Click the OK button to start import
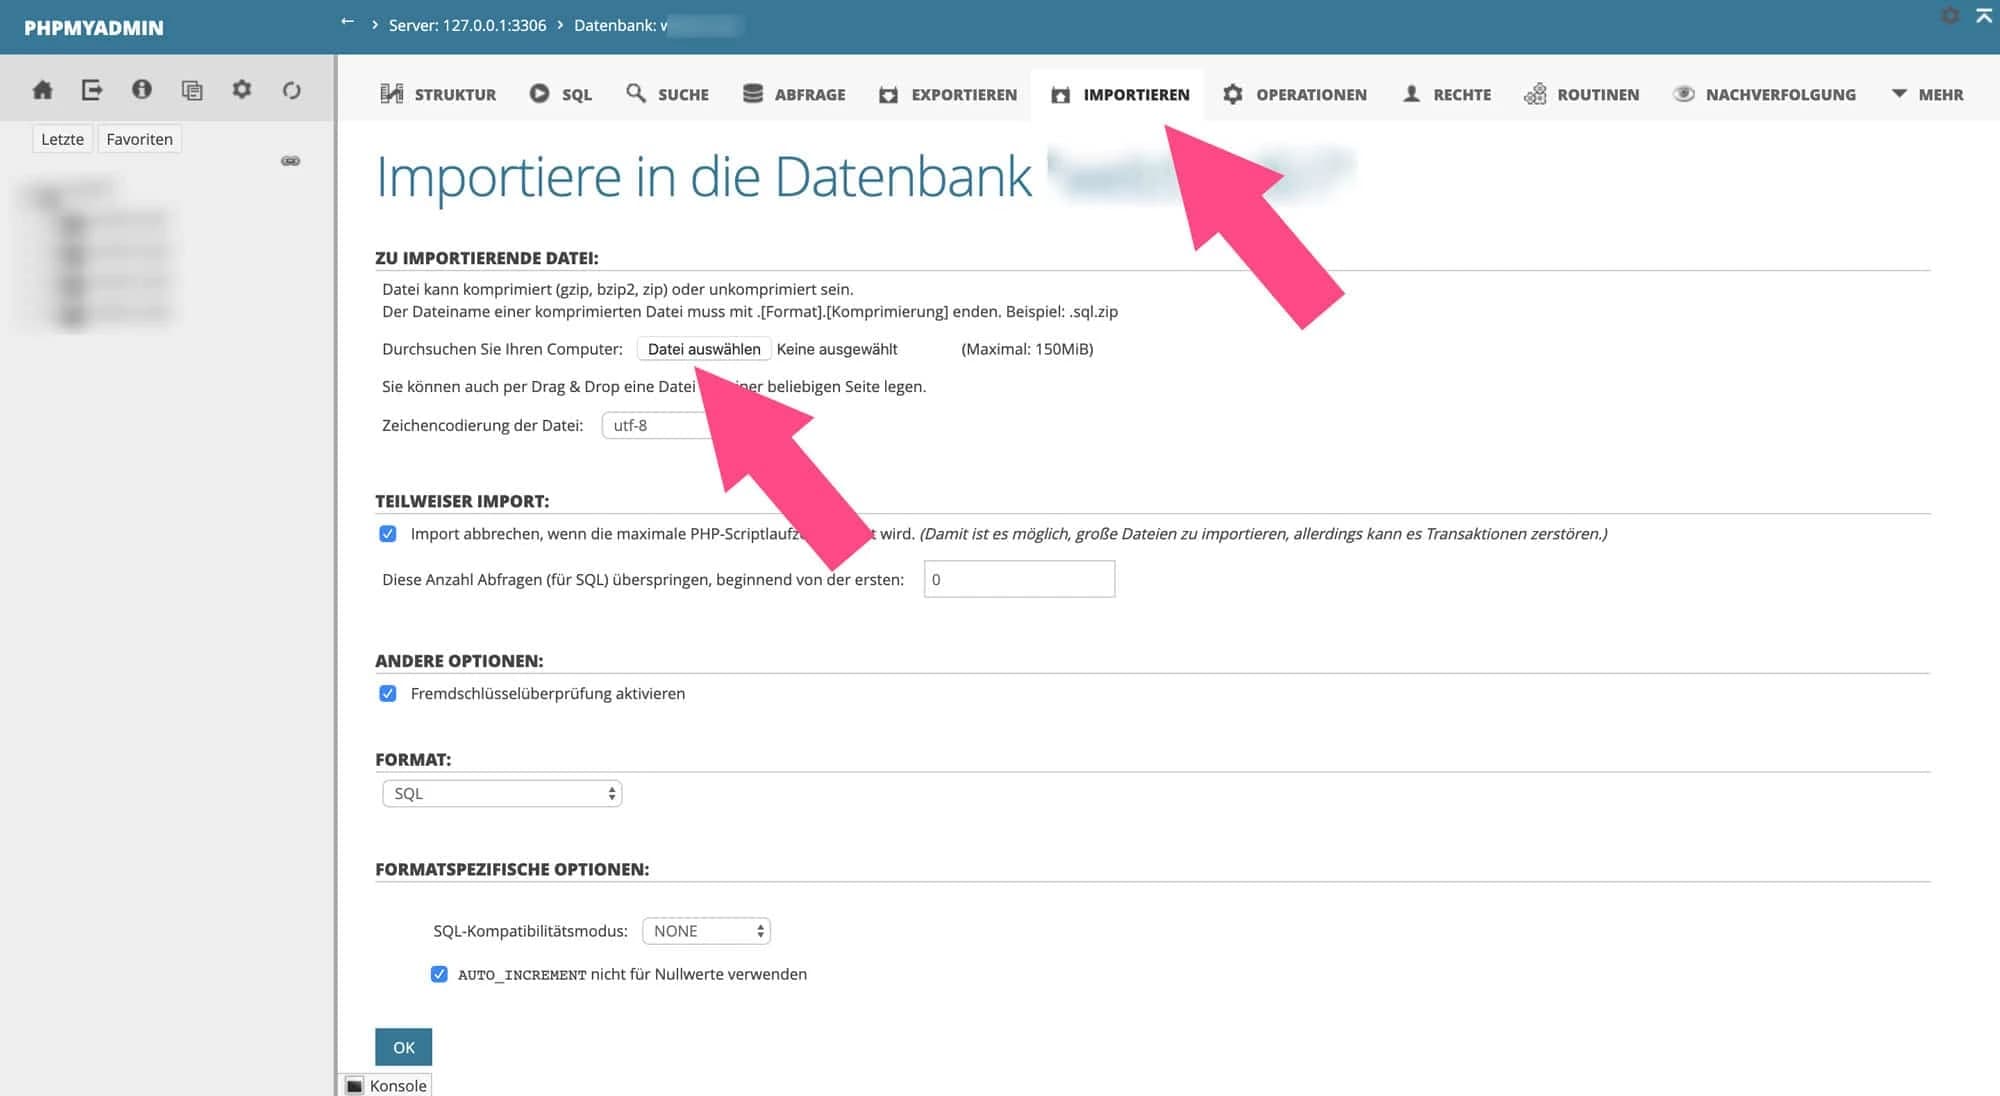 (403, 1046)
